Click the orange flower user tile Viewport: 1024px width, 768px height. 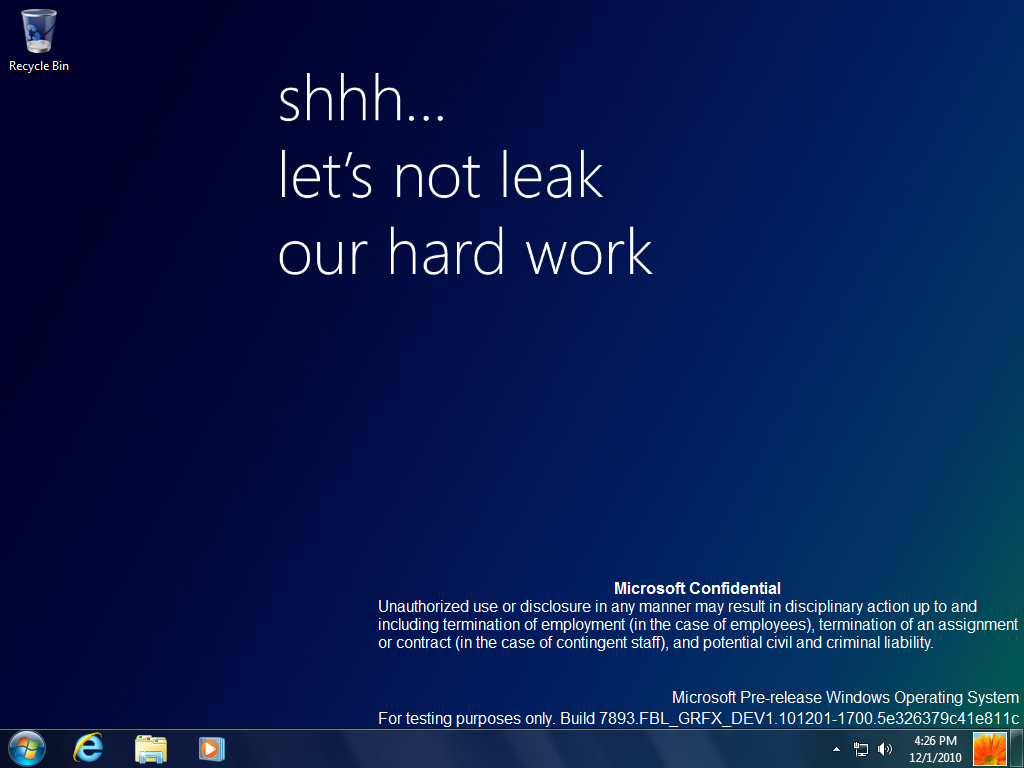(989, 748)
